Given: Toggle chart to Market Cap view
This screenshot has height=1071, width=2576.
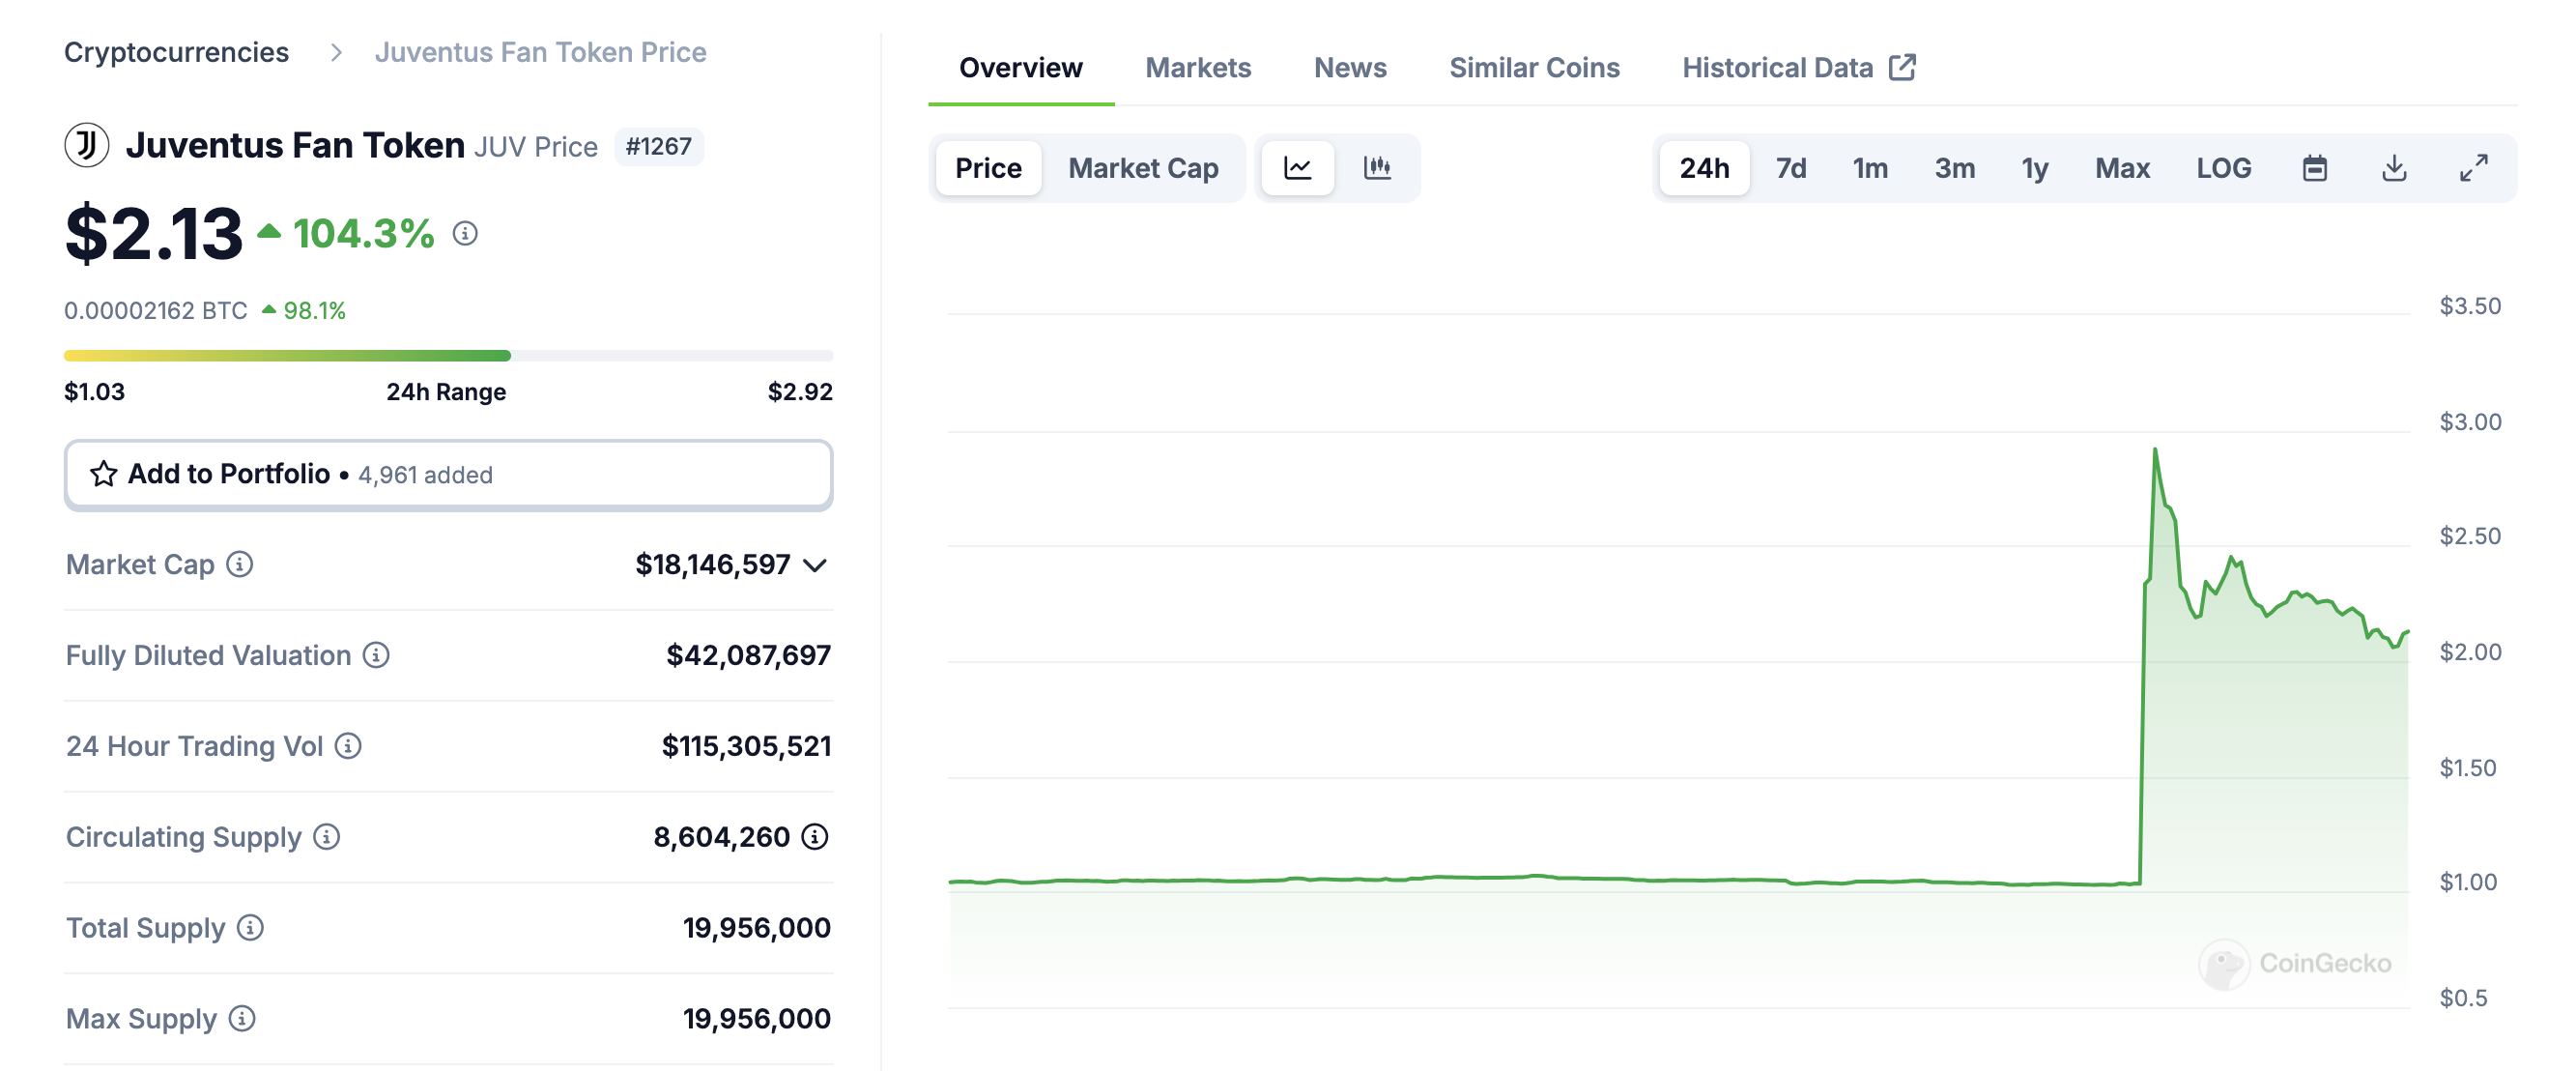Looking at the screenshot, I should click(1142, 168).
